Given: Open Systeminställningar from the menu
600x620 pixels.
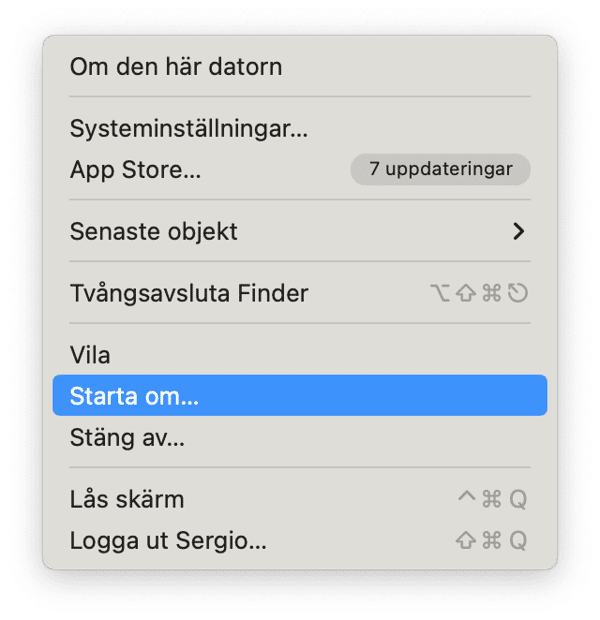Looking at the screenshot, I should click(188, 128).
